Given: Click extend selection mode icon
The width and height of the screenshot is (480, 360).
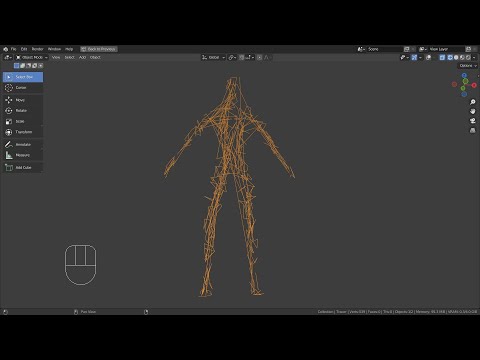Looking at the screenshot, I should (22, 66).
